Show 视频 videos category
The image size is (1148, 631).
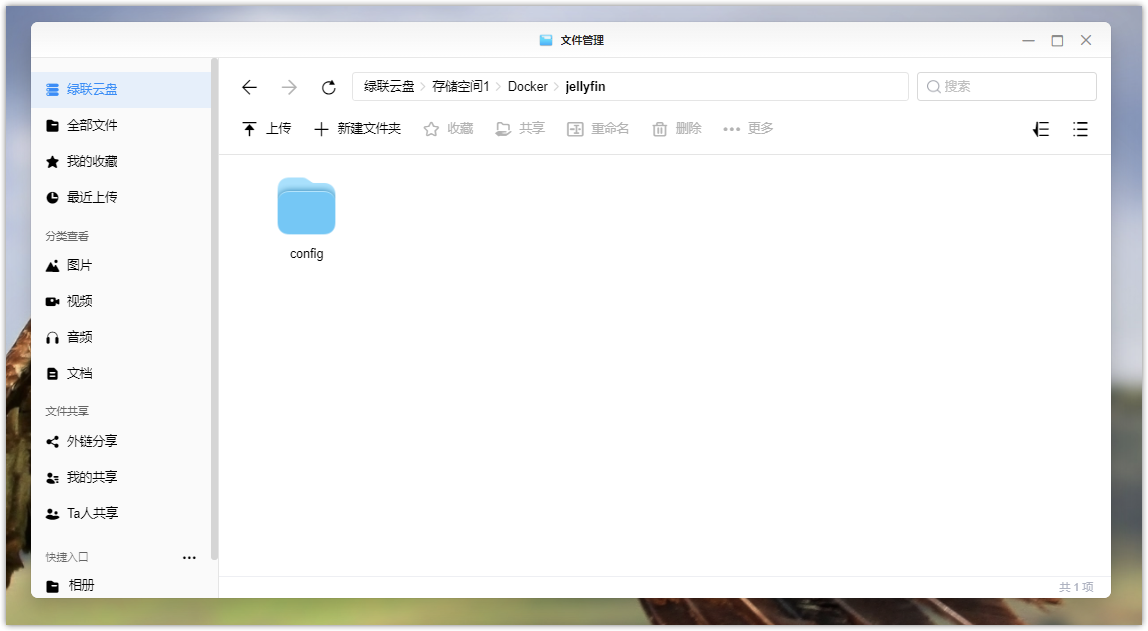[121, 301]
